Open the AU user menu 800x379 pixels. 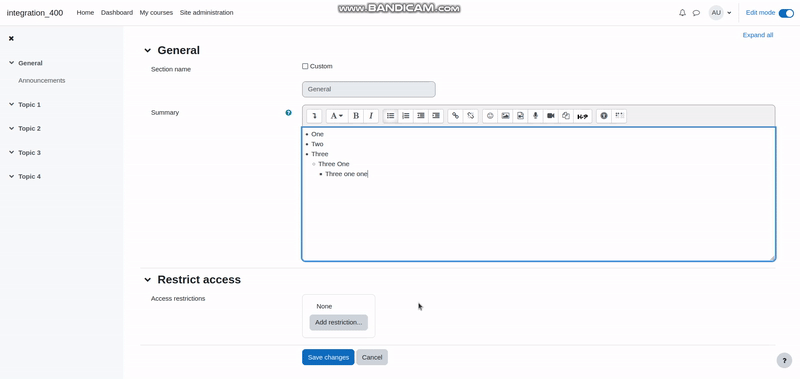pyautogui.click(x=720, y=13)
